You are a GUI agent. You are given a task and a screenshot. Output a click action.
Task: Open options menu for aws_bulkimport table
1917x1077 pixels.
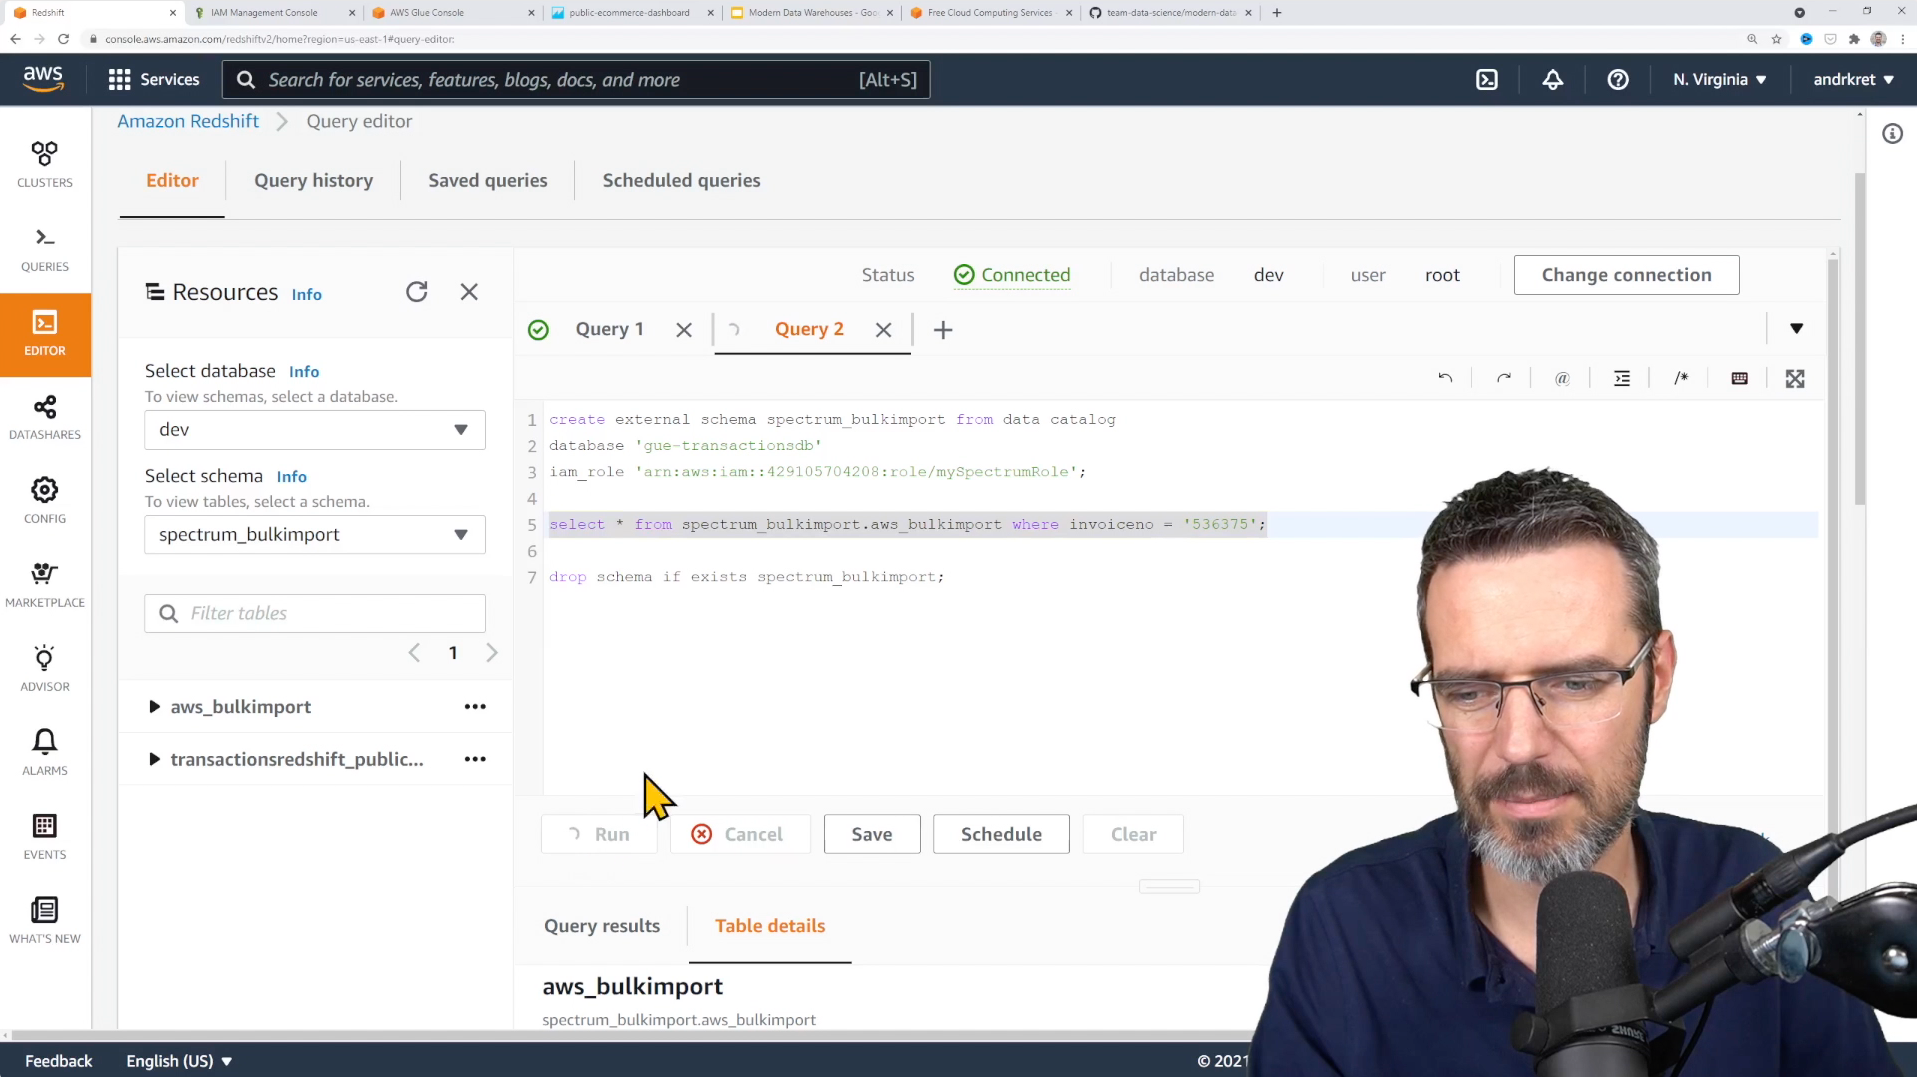click(x=475, y=707)
